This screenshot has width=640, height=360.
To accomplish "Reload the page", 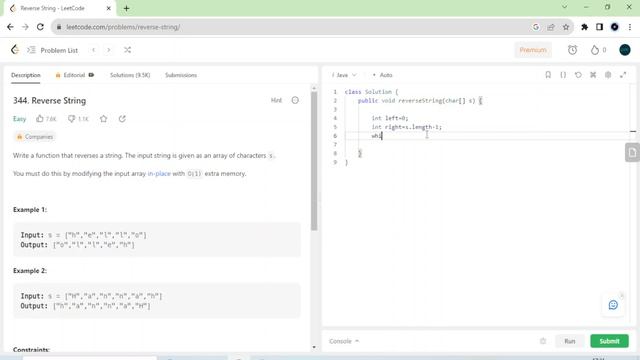I will pos(40,27).
